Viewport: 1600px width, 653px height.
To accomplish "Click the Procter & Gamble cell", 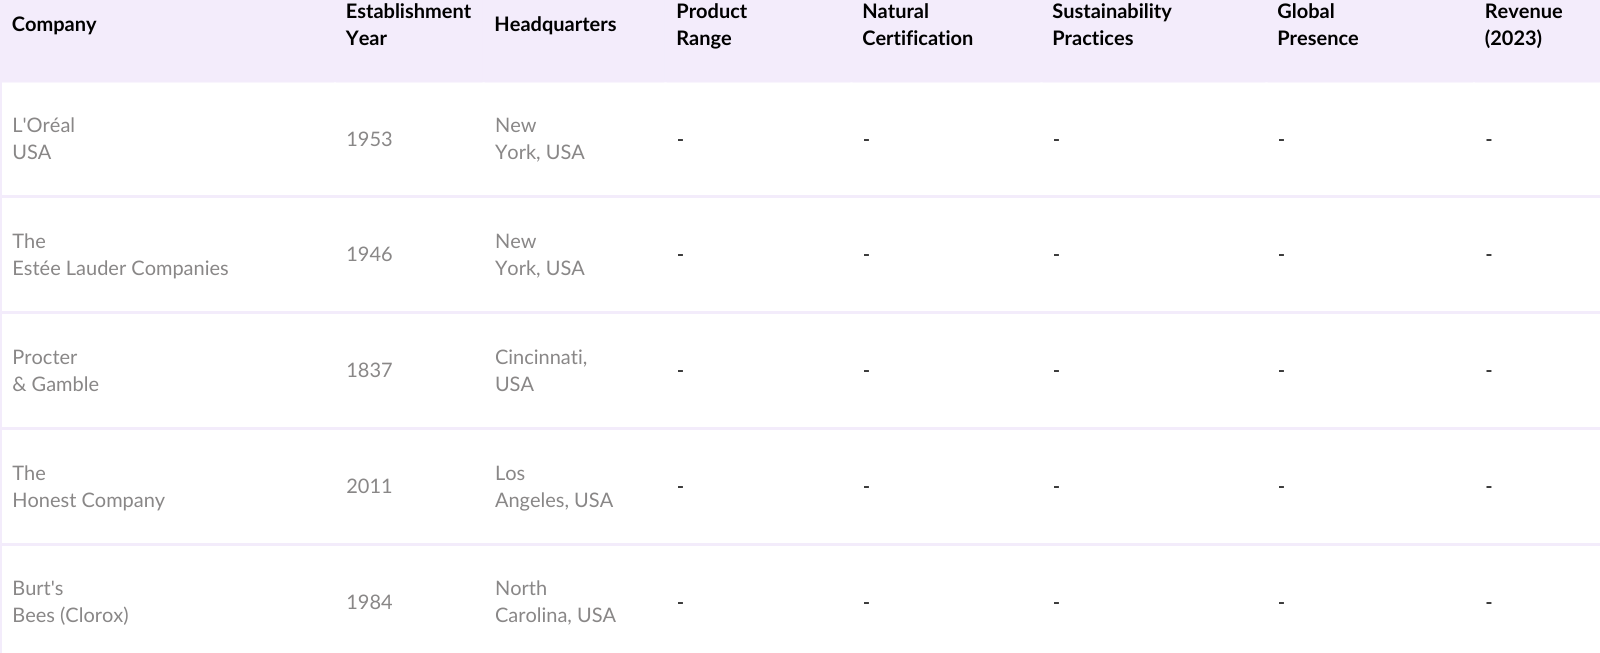I will (56, 371).
